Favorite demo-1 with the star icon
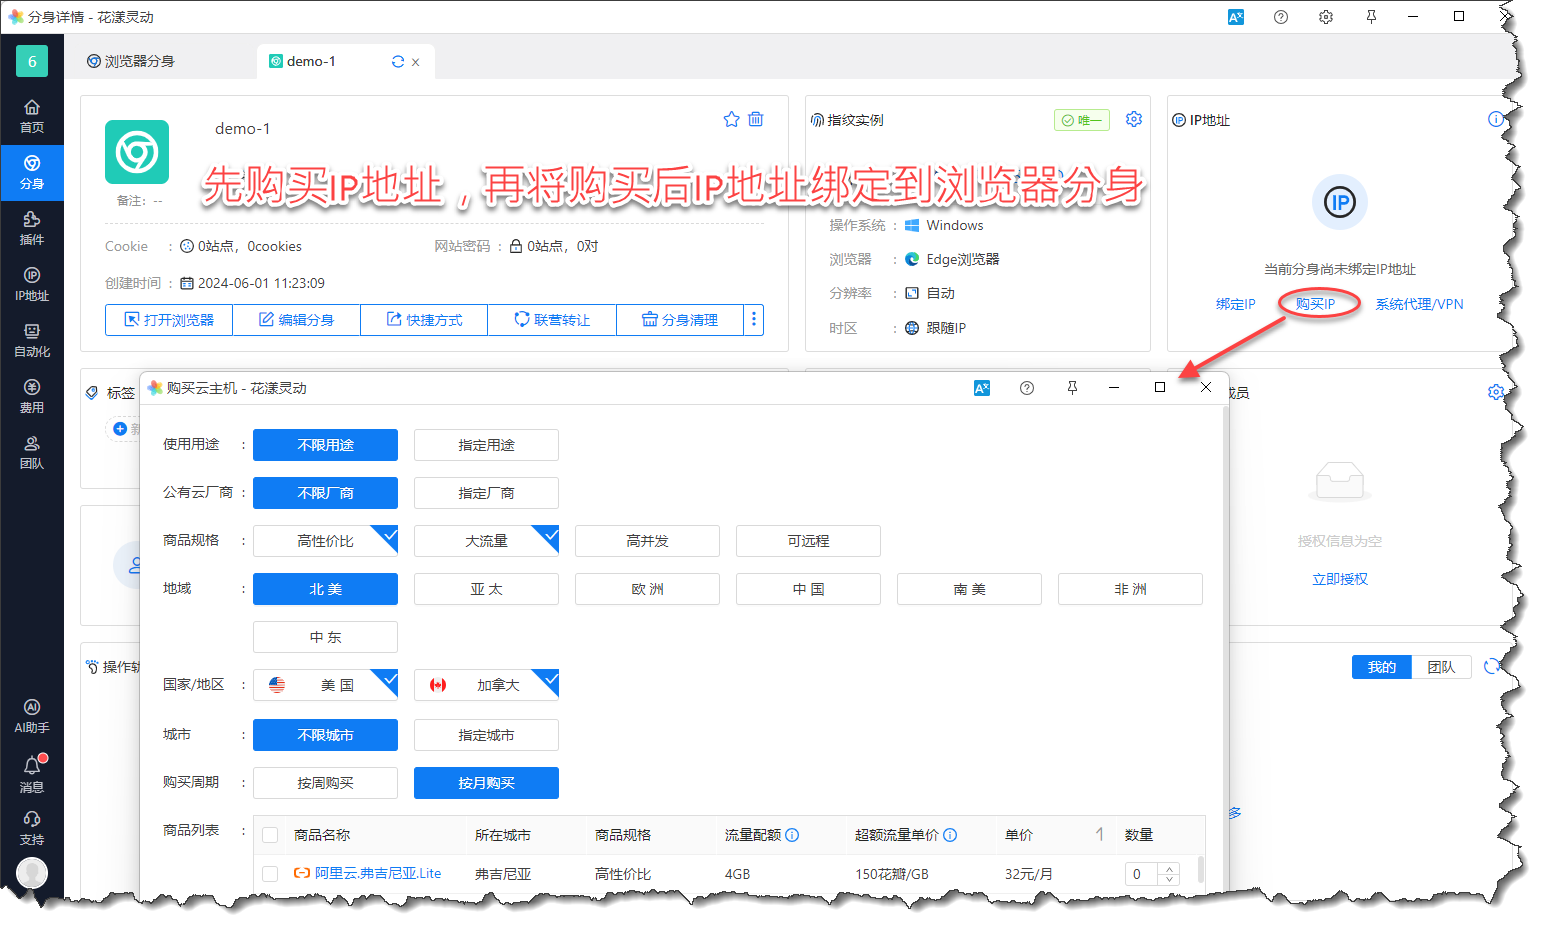This screenshot has width=1544, height=932. pos(731,119)
